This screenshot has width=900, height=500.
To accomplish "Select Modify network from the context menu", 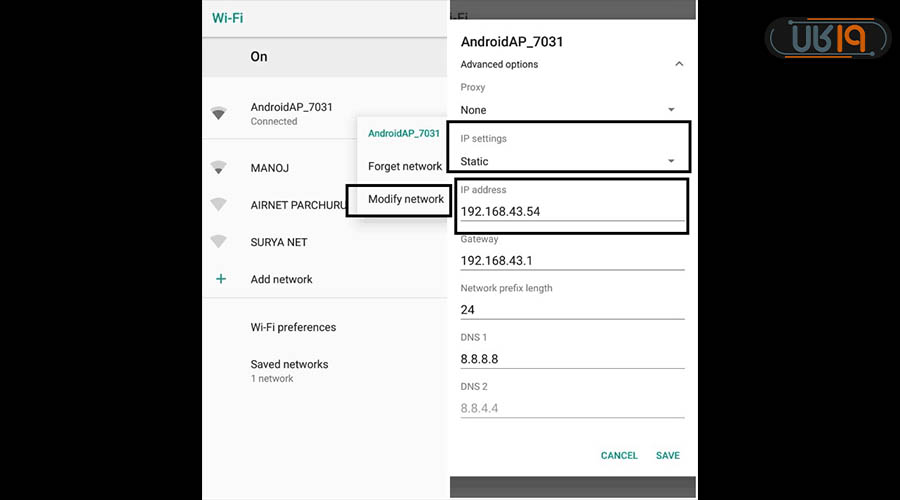I will point(405,199).
